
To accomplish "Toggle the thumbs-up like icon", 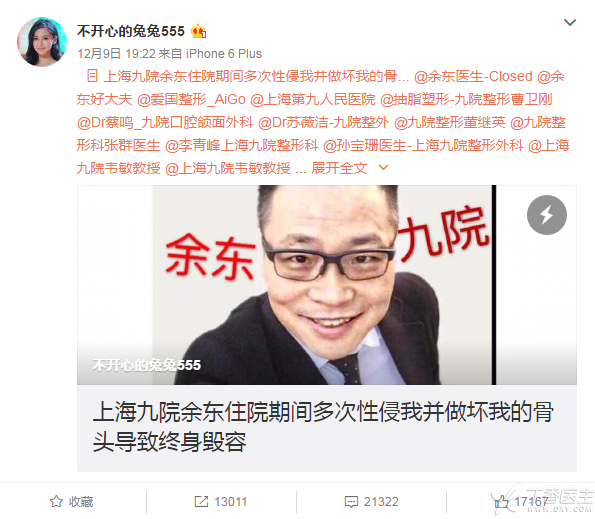I will tap(501, 501).
